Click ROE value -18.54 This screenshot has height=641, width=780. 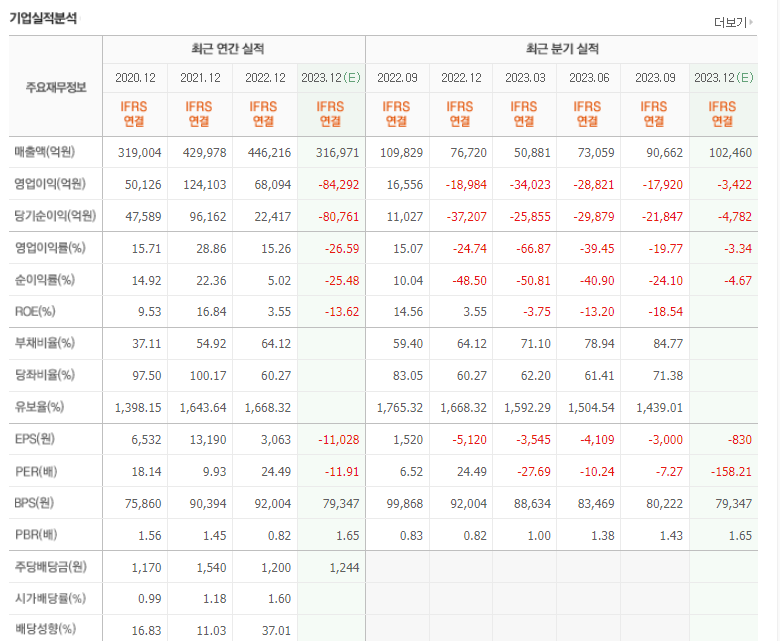coord(666,312)
